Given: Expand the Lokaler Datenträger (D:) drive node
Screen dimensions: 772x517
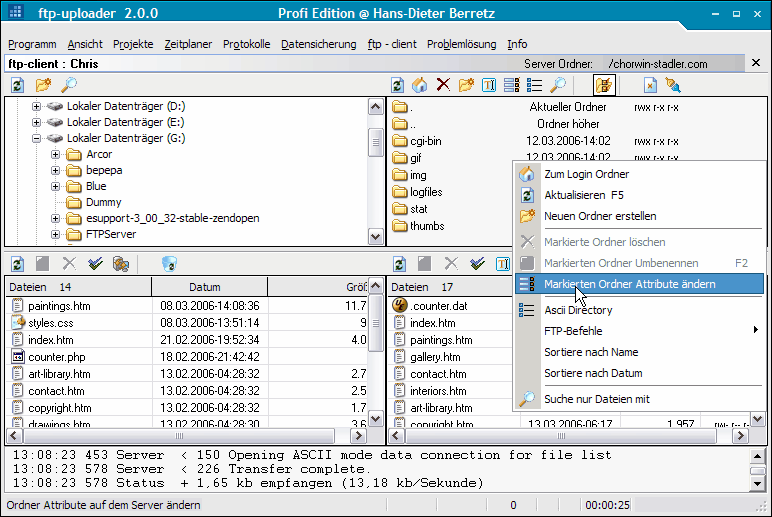Looking at the screenshot, I should click(37, 107).
